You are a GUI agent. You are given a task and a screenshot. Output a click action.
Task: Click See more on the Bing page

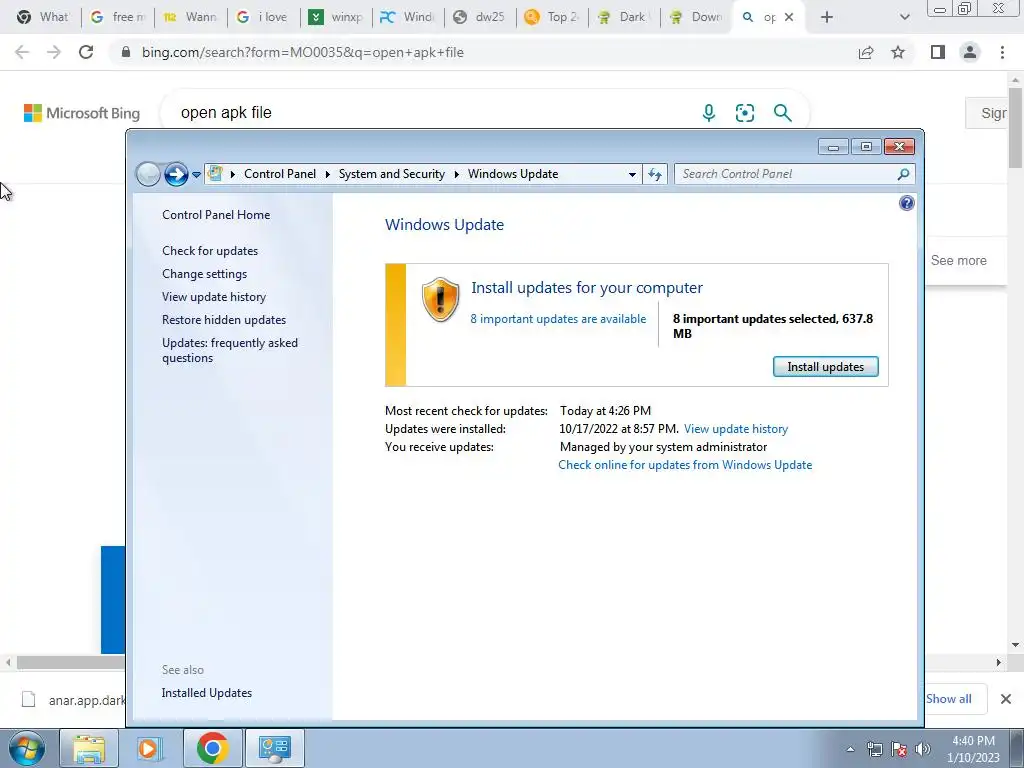(x=958, y=260)
